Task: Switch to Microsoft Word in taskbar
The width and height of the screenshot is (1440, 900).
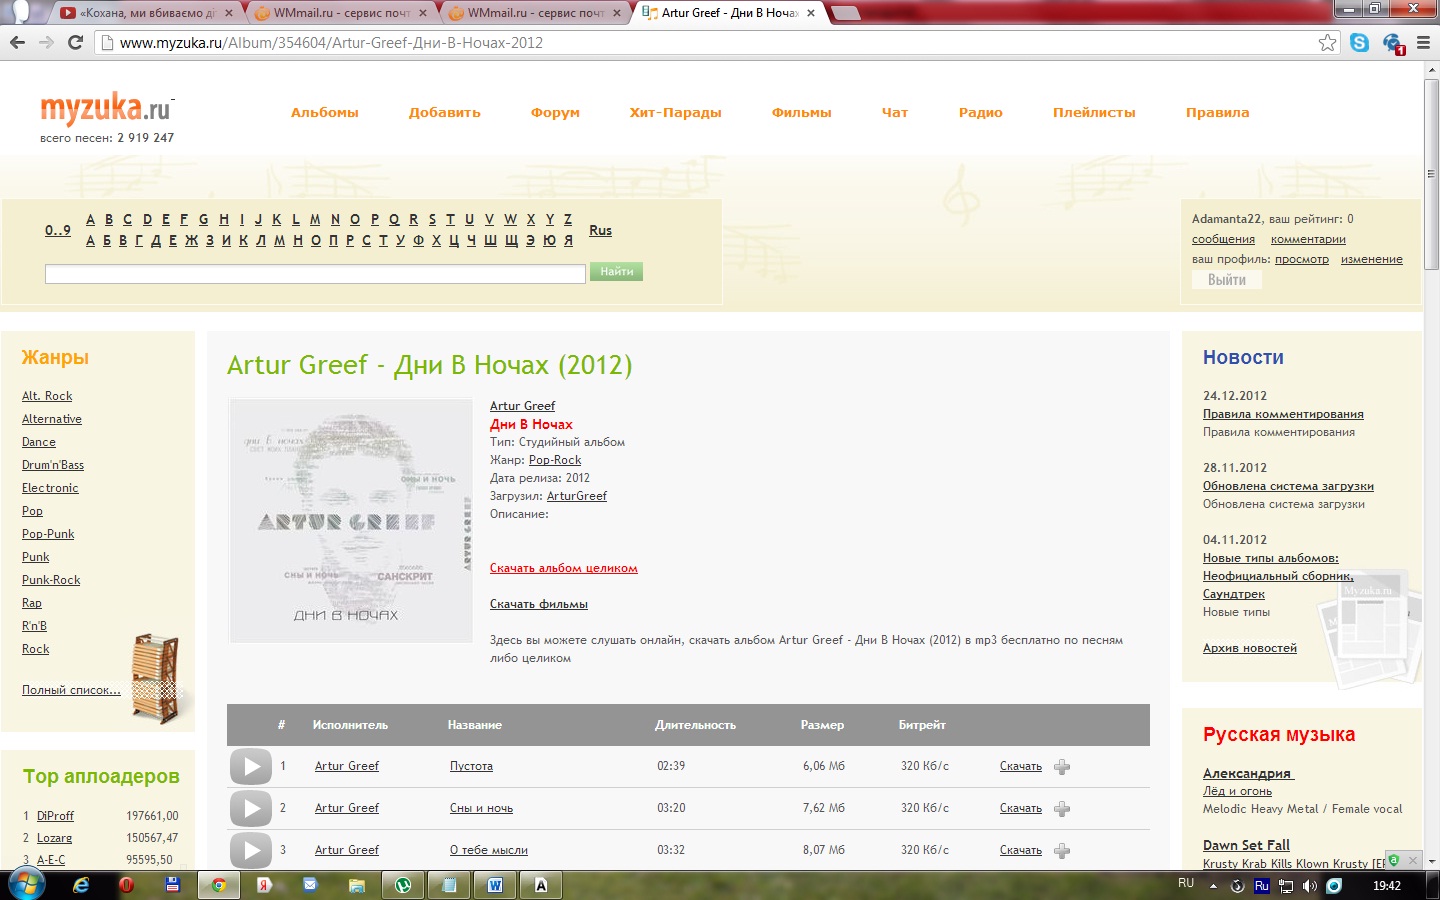Action: pyautogui.click(x=495, y=885)
